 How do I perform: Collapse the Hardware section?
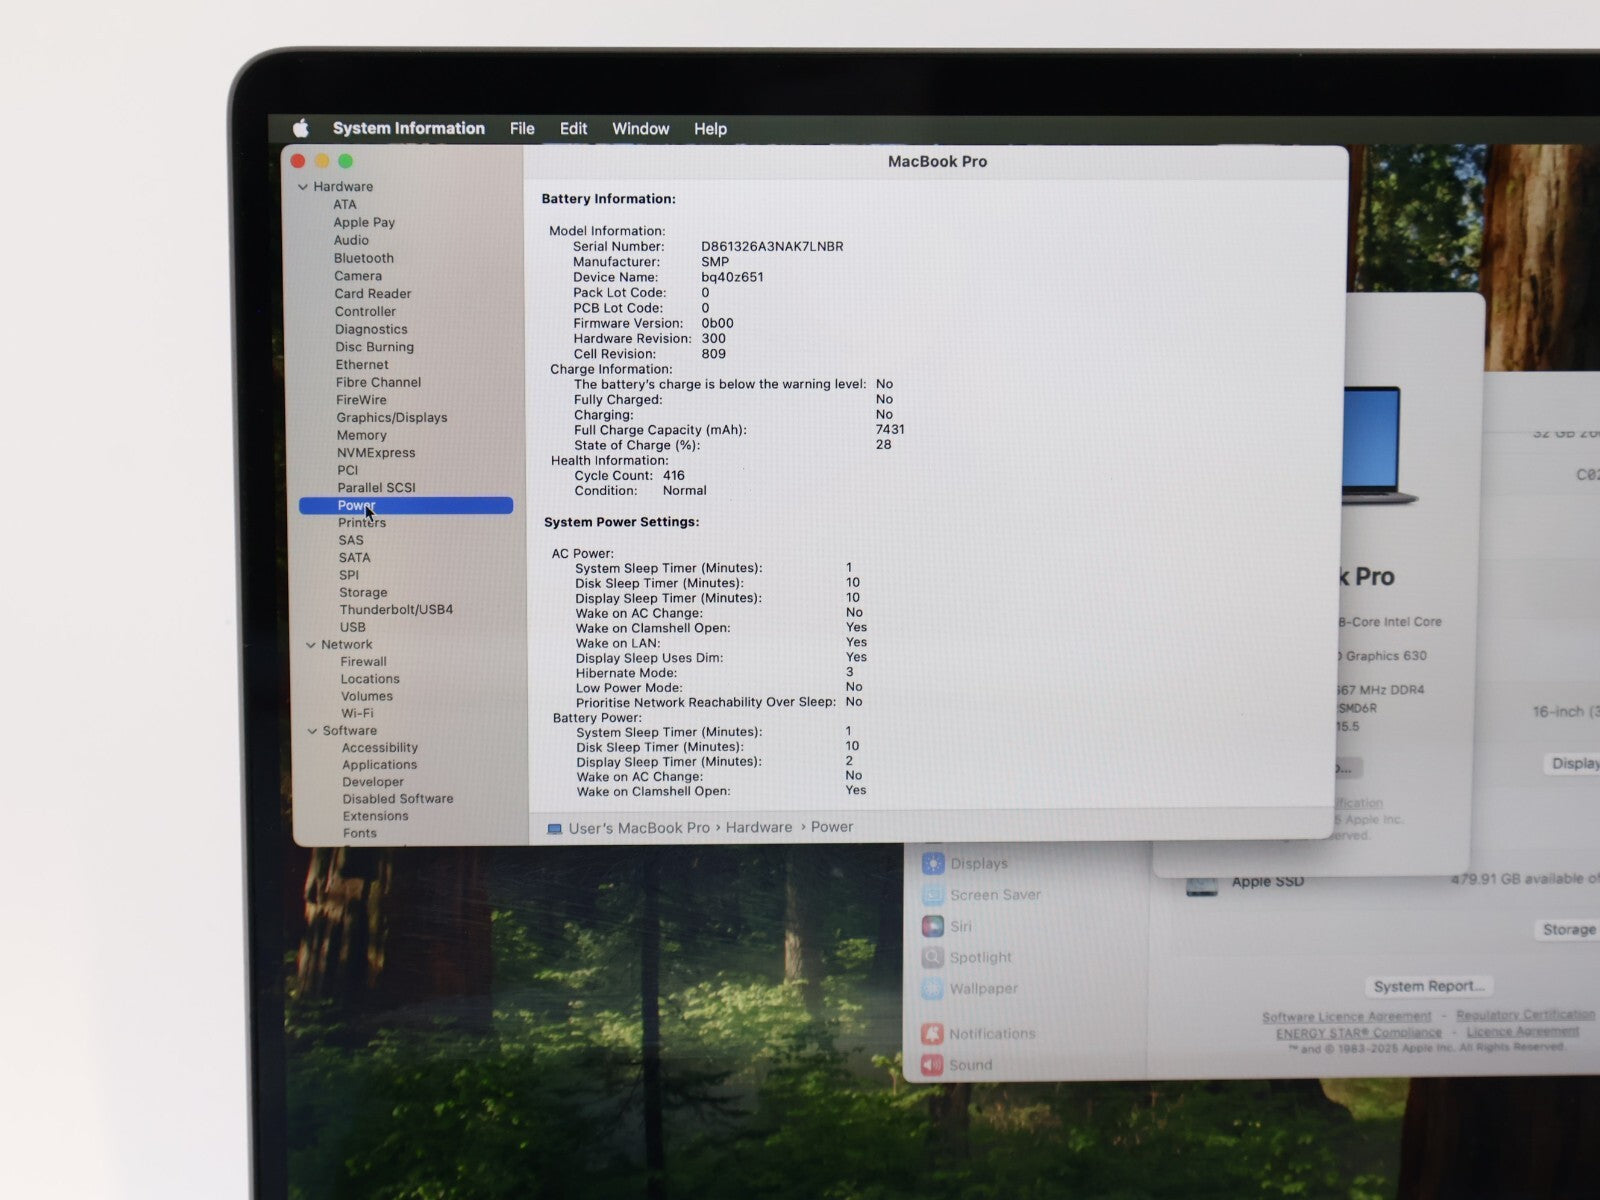pos(303,187)
